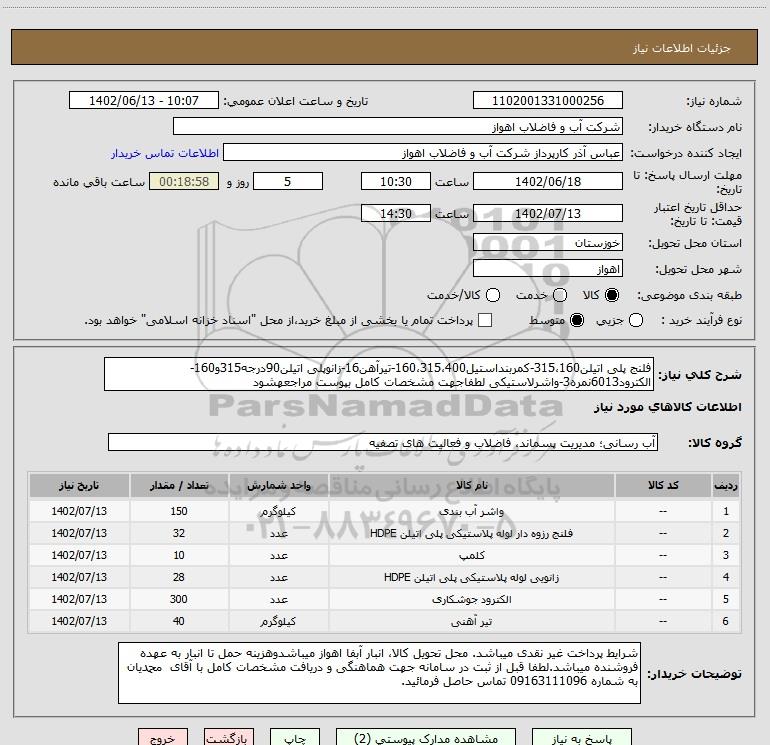
Task: Click quantity 10 in the کلمپ row
Action: tap(179, 555)
